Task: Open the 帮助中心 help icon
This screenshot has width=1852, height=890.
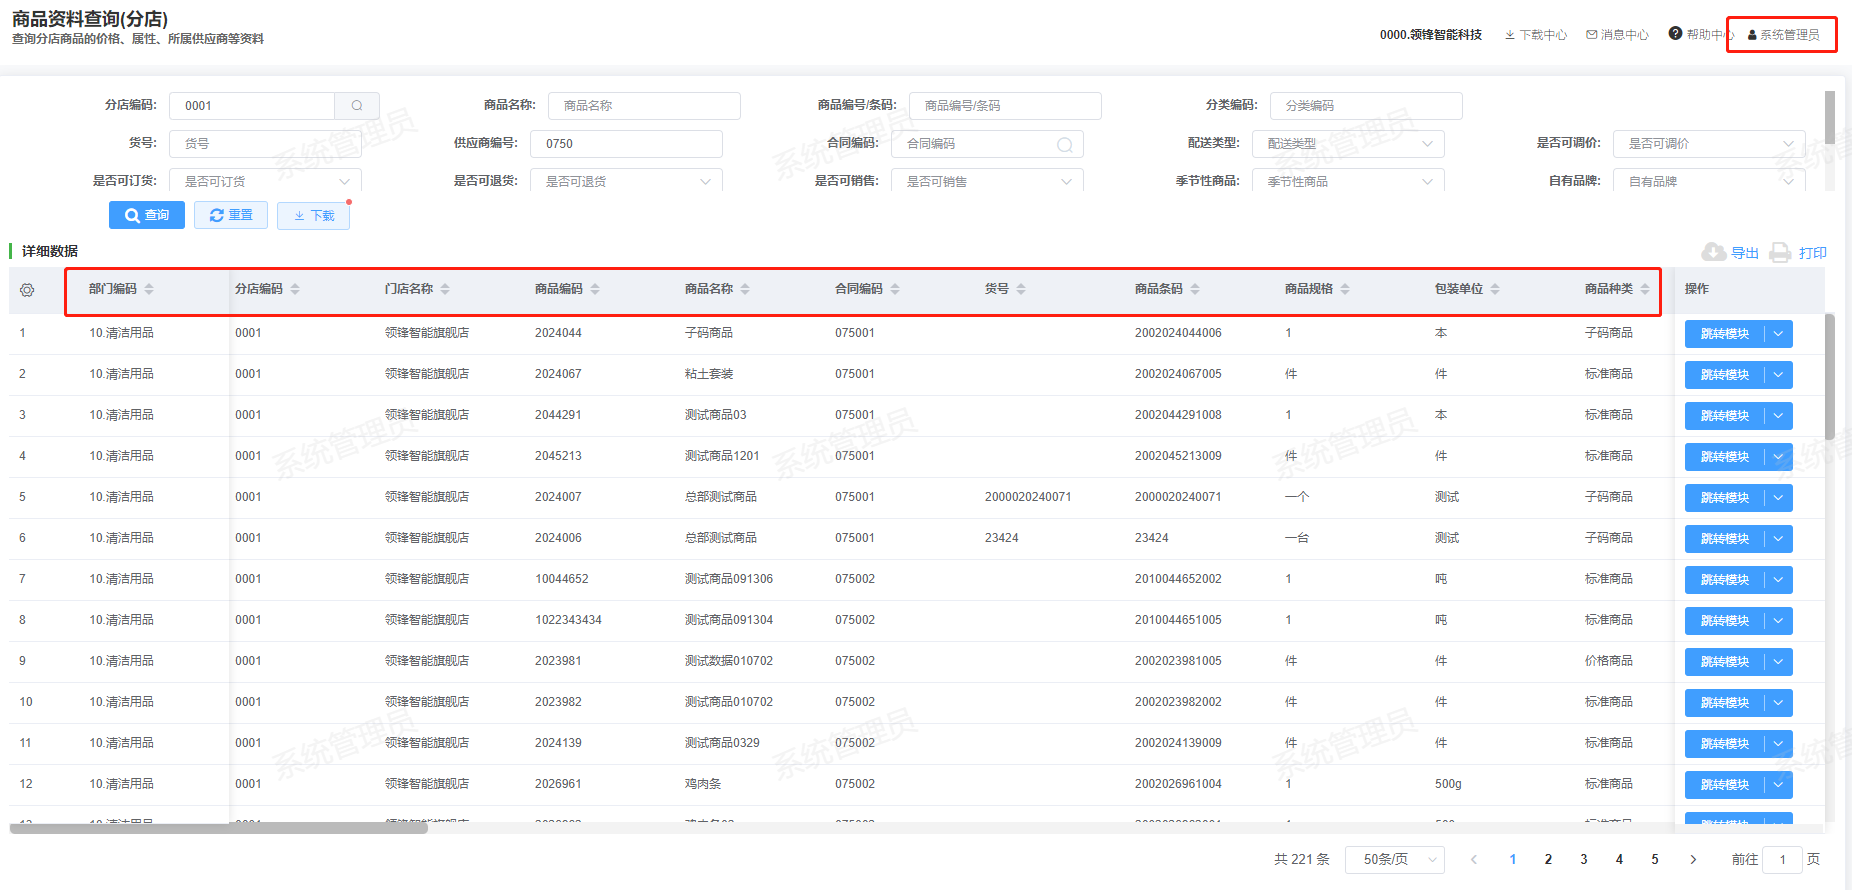Action: [x=1676, y=34]
